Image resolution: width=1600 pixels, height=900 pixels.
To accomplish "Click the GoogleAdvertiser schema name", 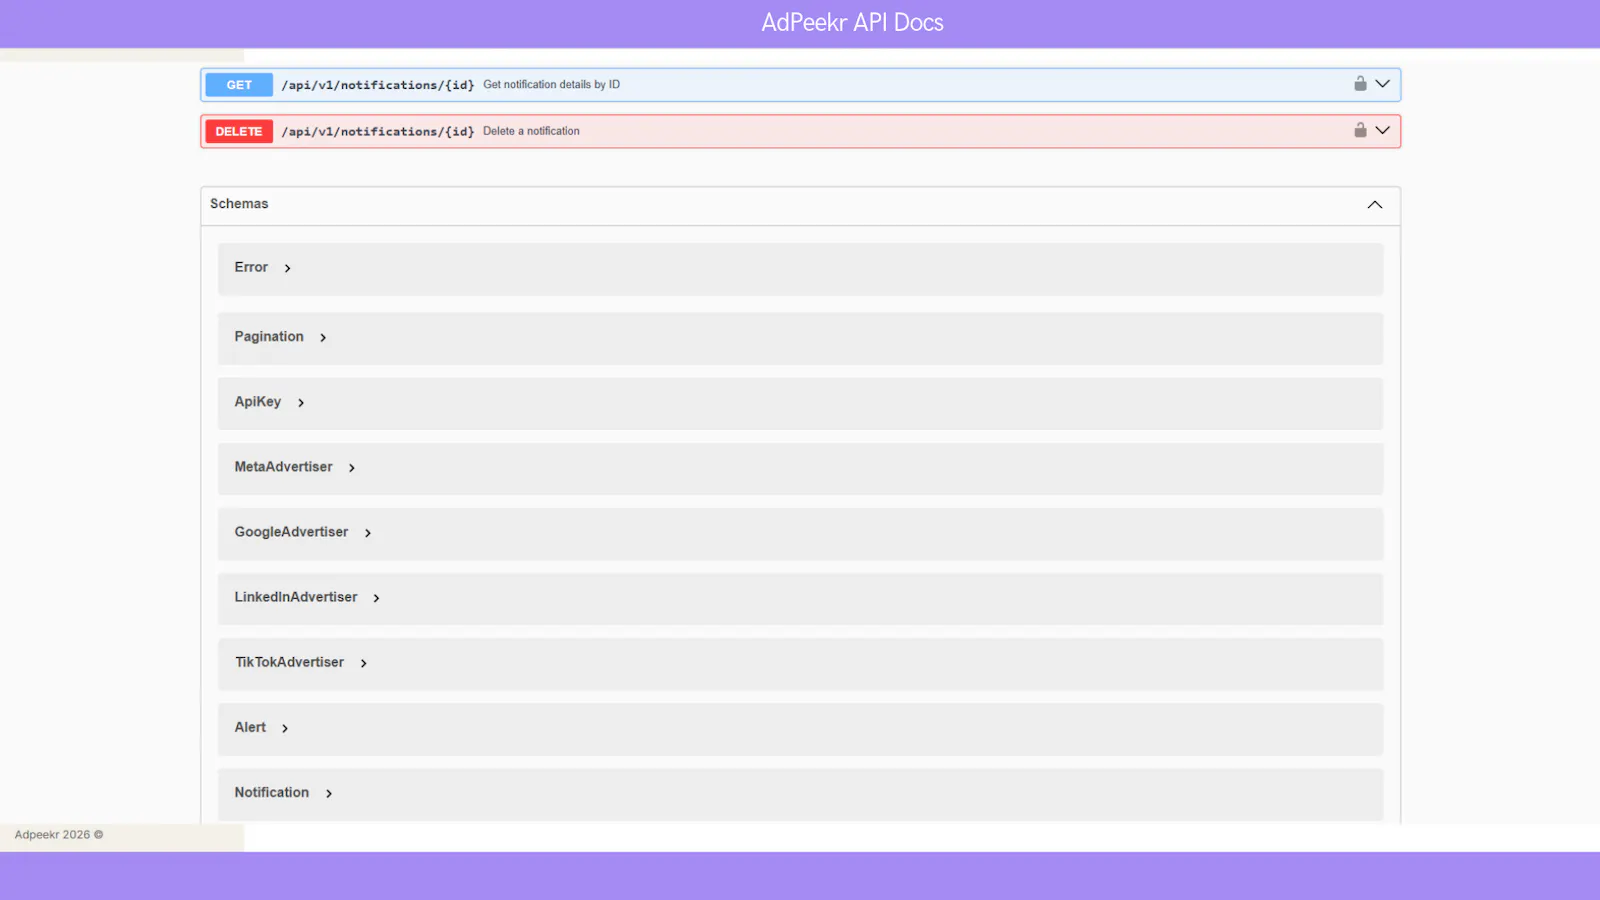I will point(291,532).
